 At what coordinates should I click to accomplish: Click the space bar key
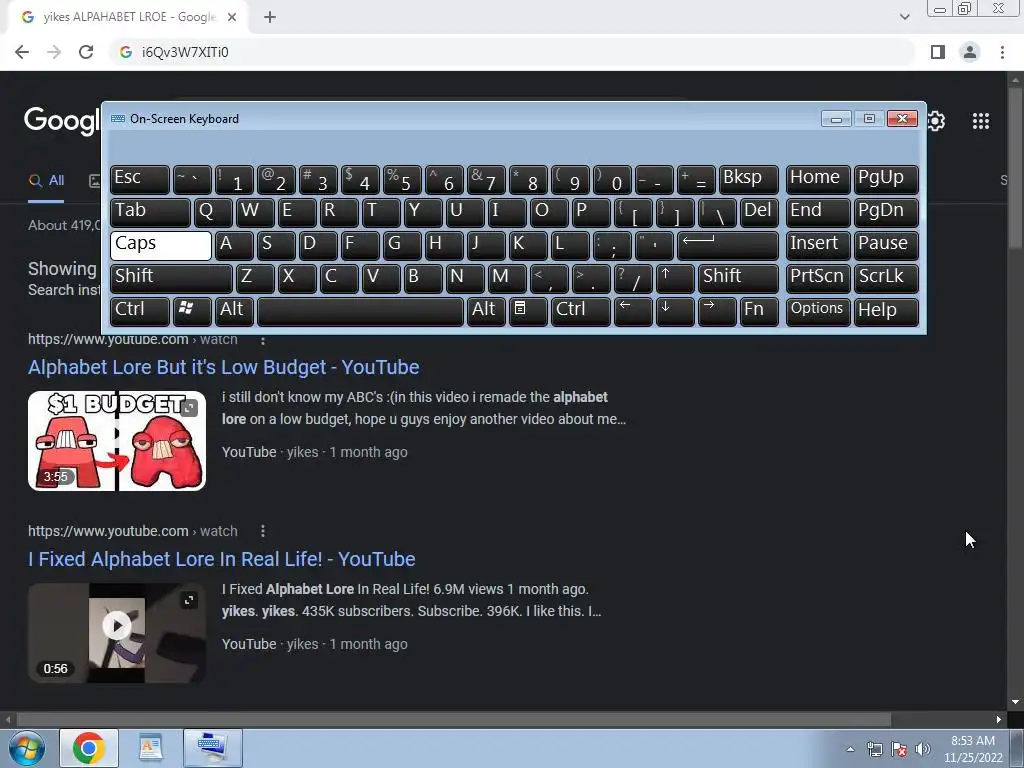360,312
